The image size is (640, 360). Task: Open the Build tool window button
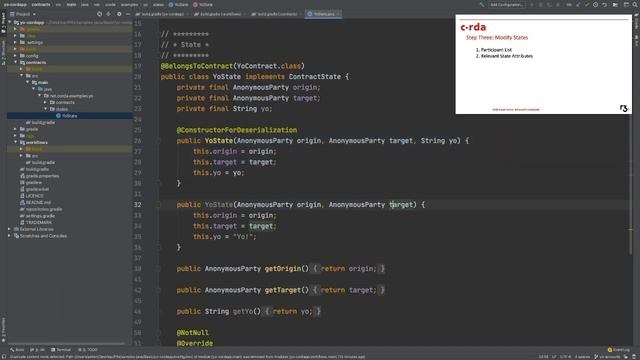tap(17, 350)
